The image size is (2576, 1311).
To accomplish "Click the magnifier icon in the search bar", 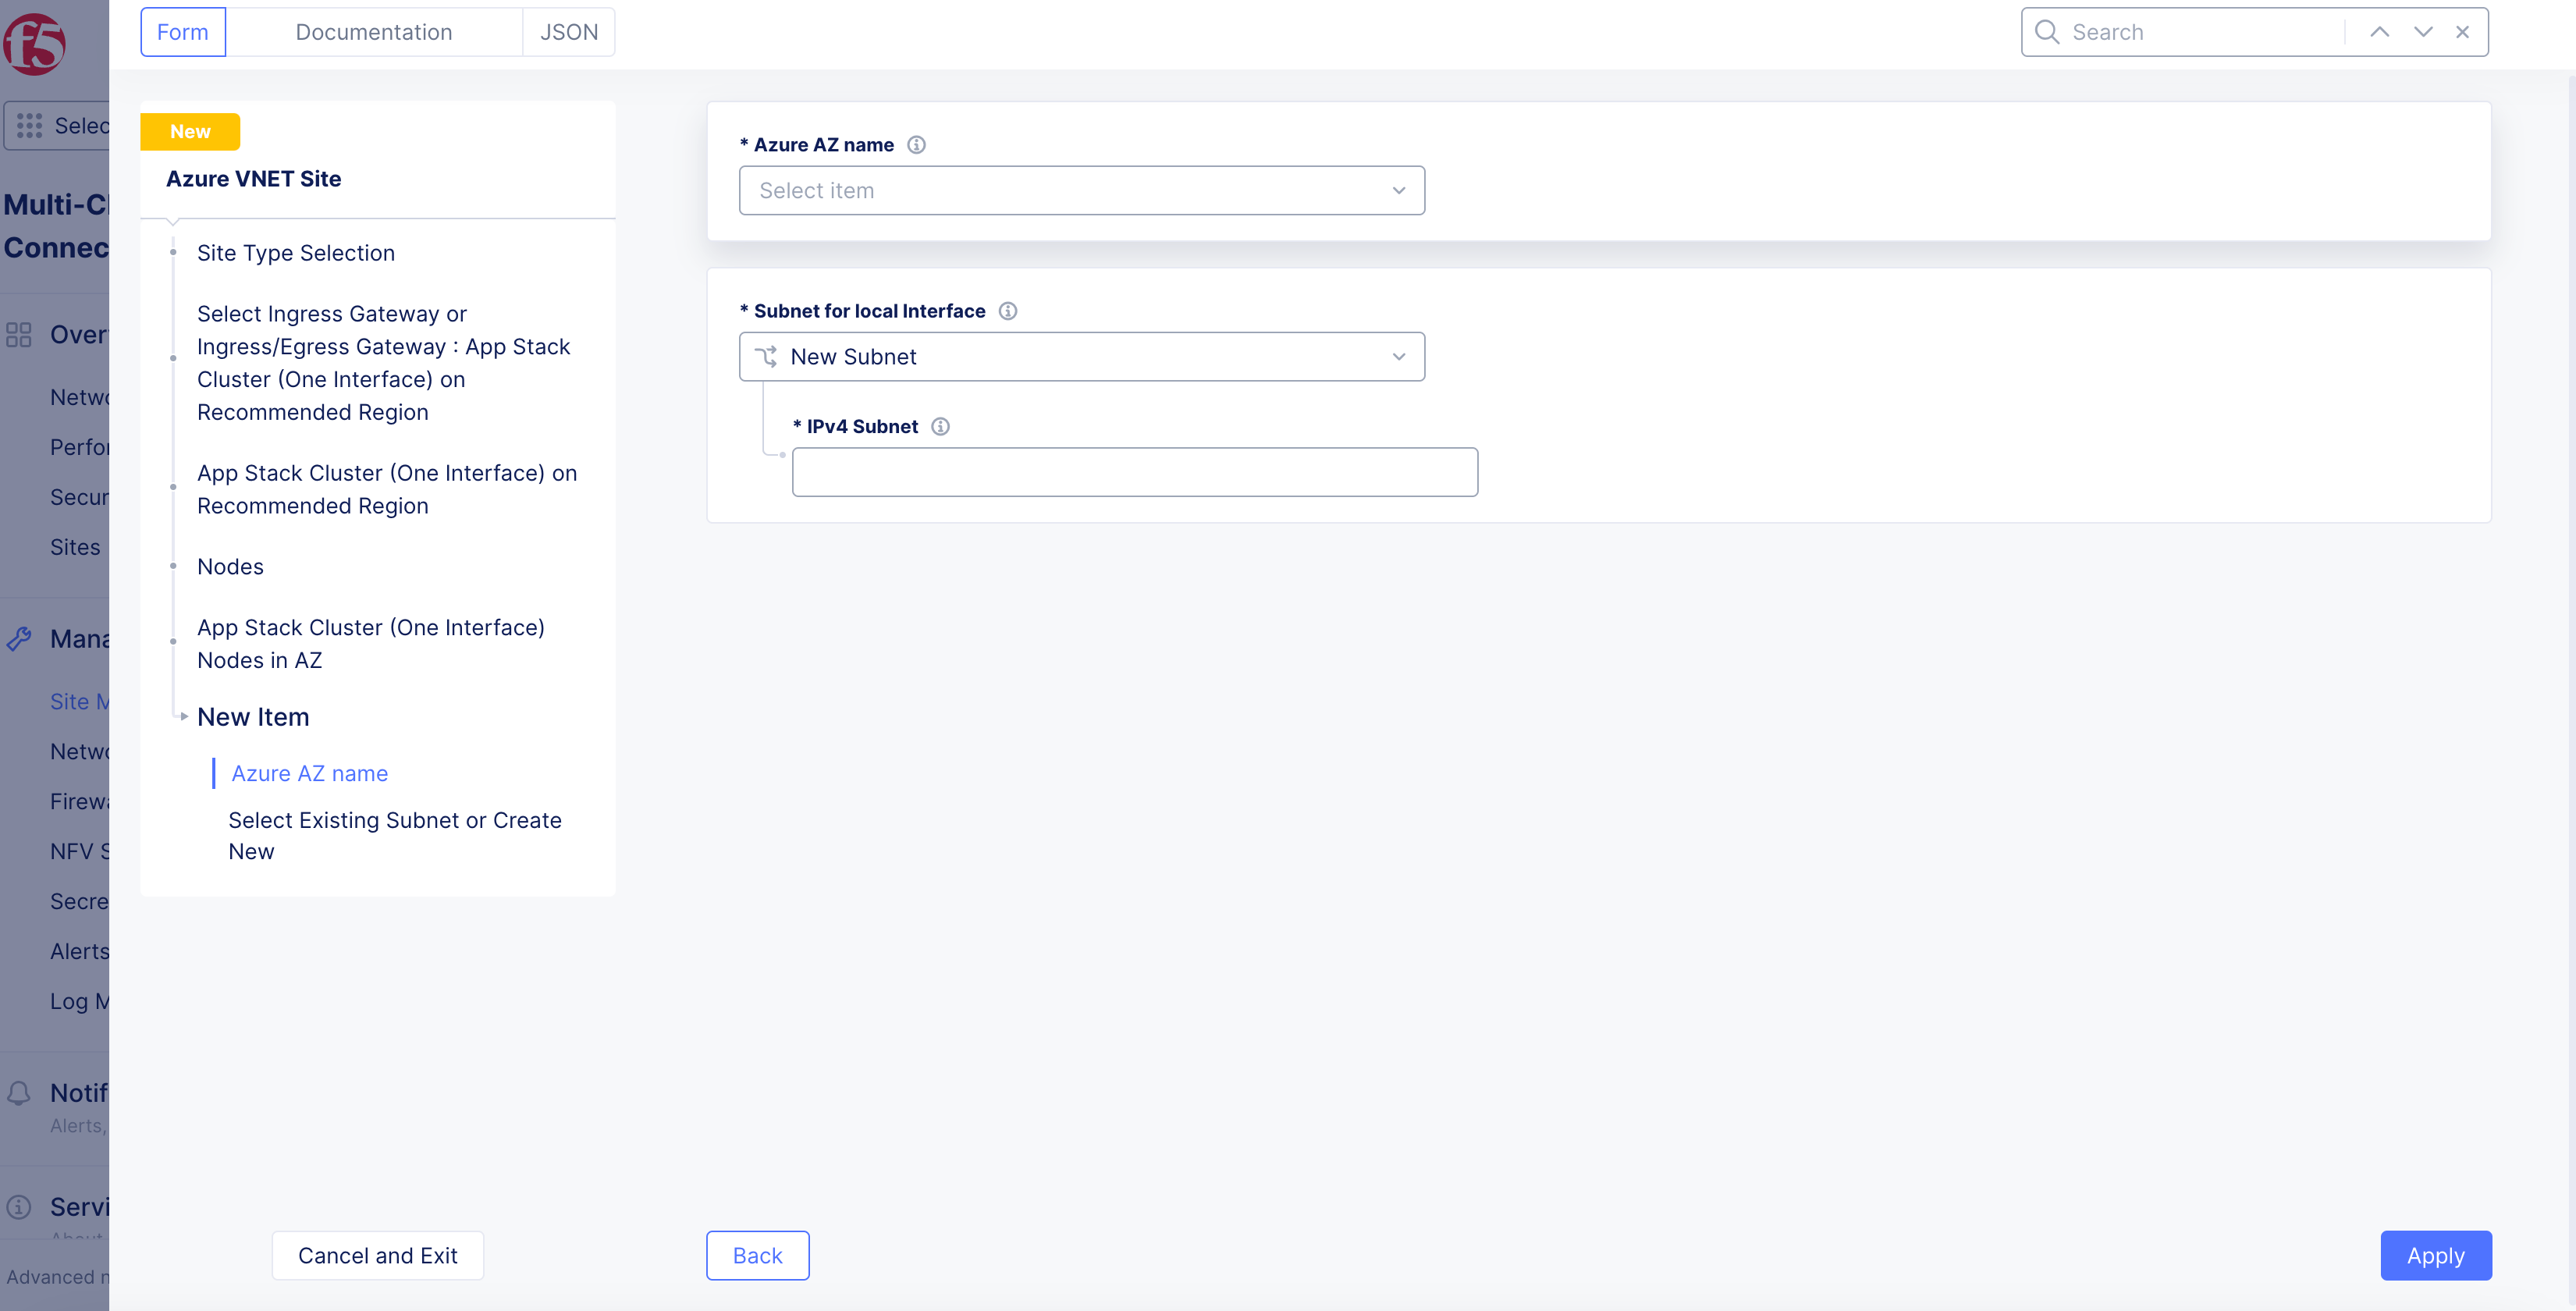I will point(2047,32).
